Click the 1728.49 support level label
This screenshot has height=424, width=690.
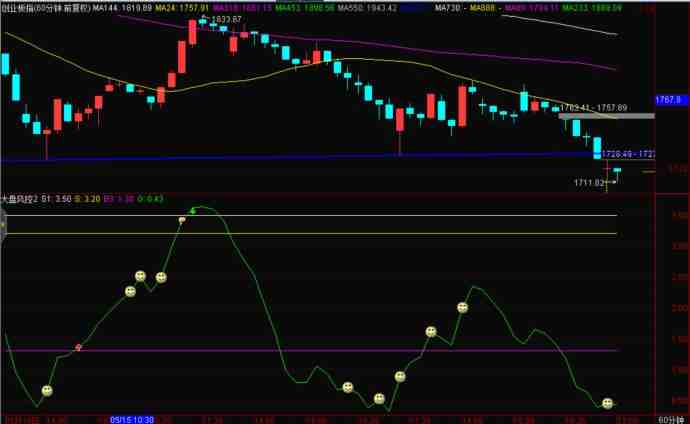pyautogui.click(x=628, y=154)
